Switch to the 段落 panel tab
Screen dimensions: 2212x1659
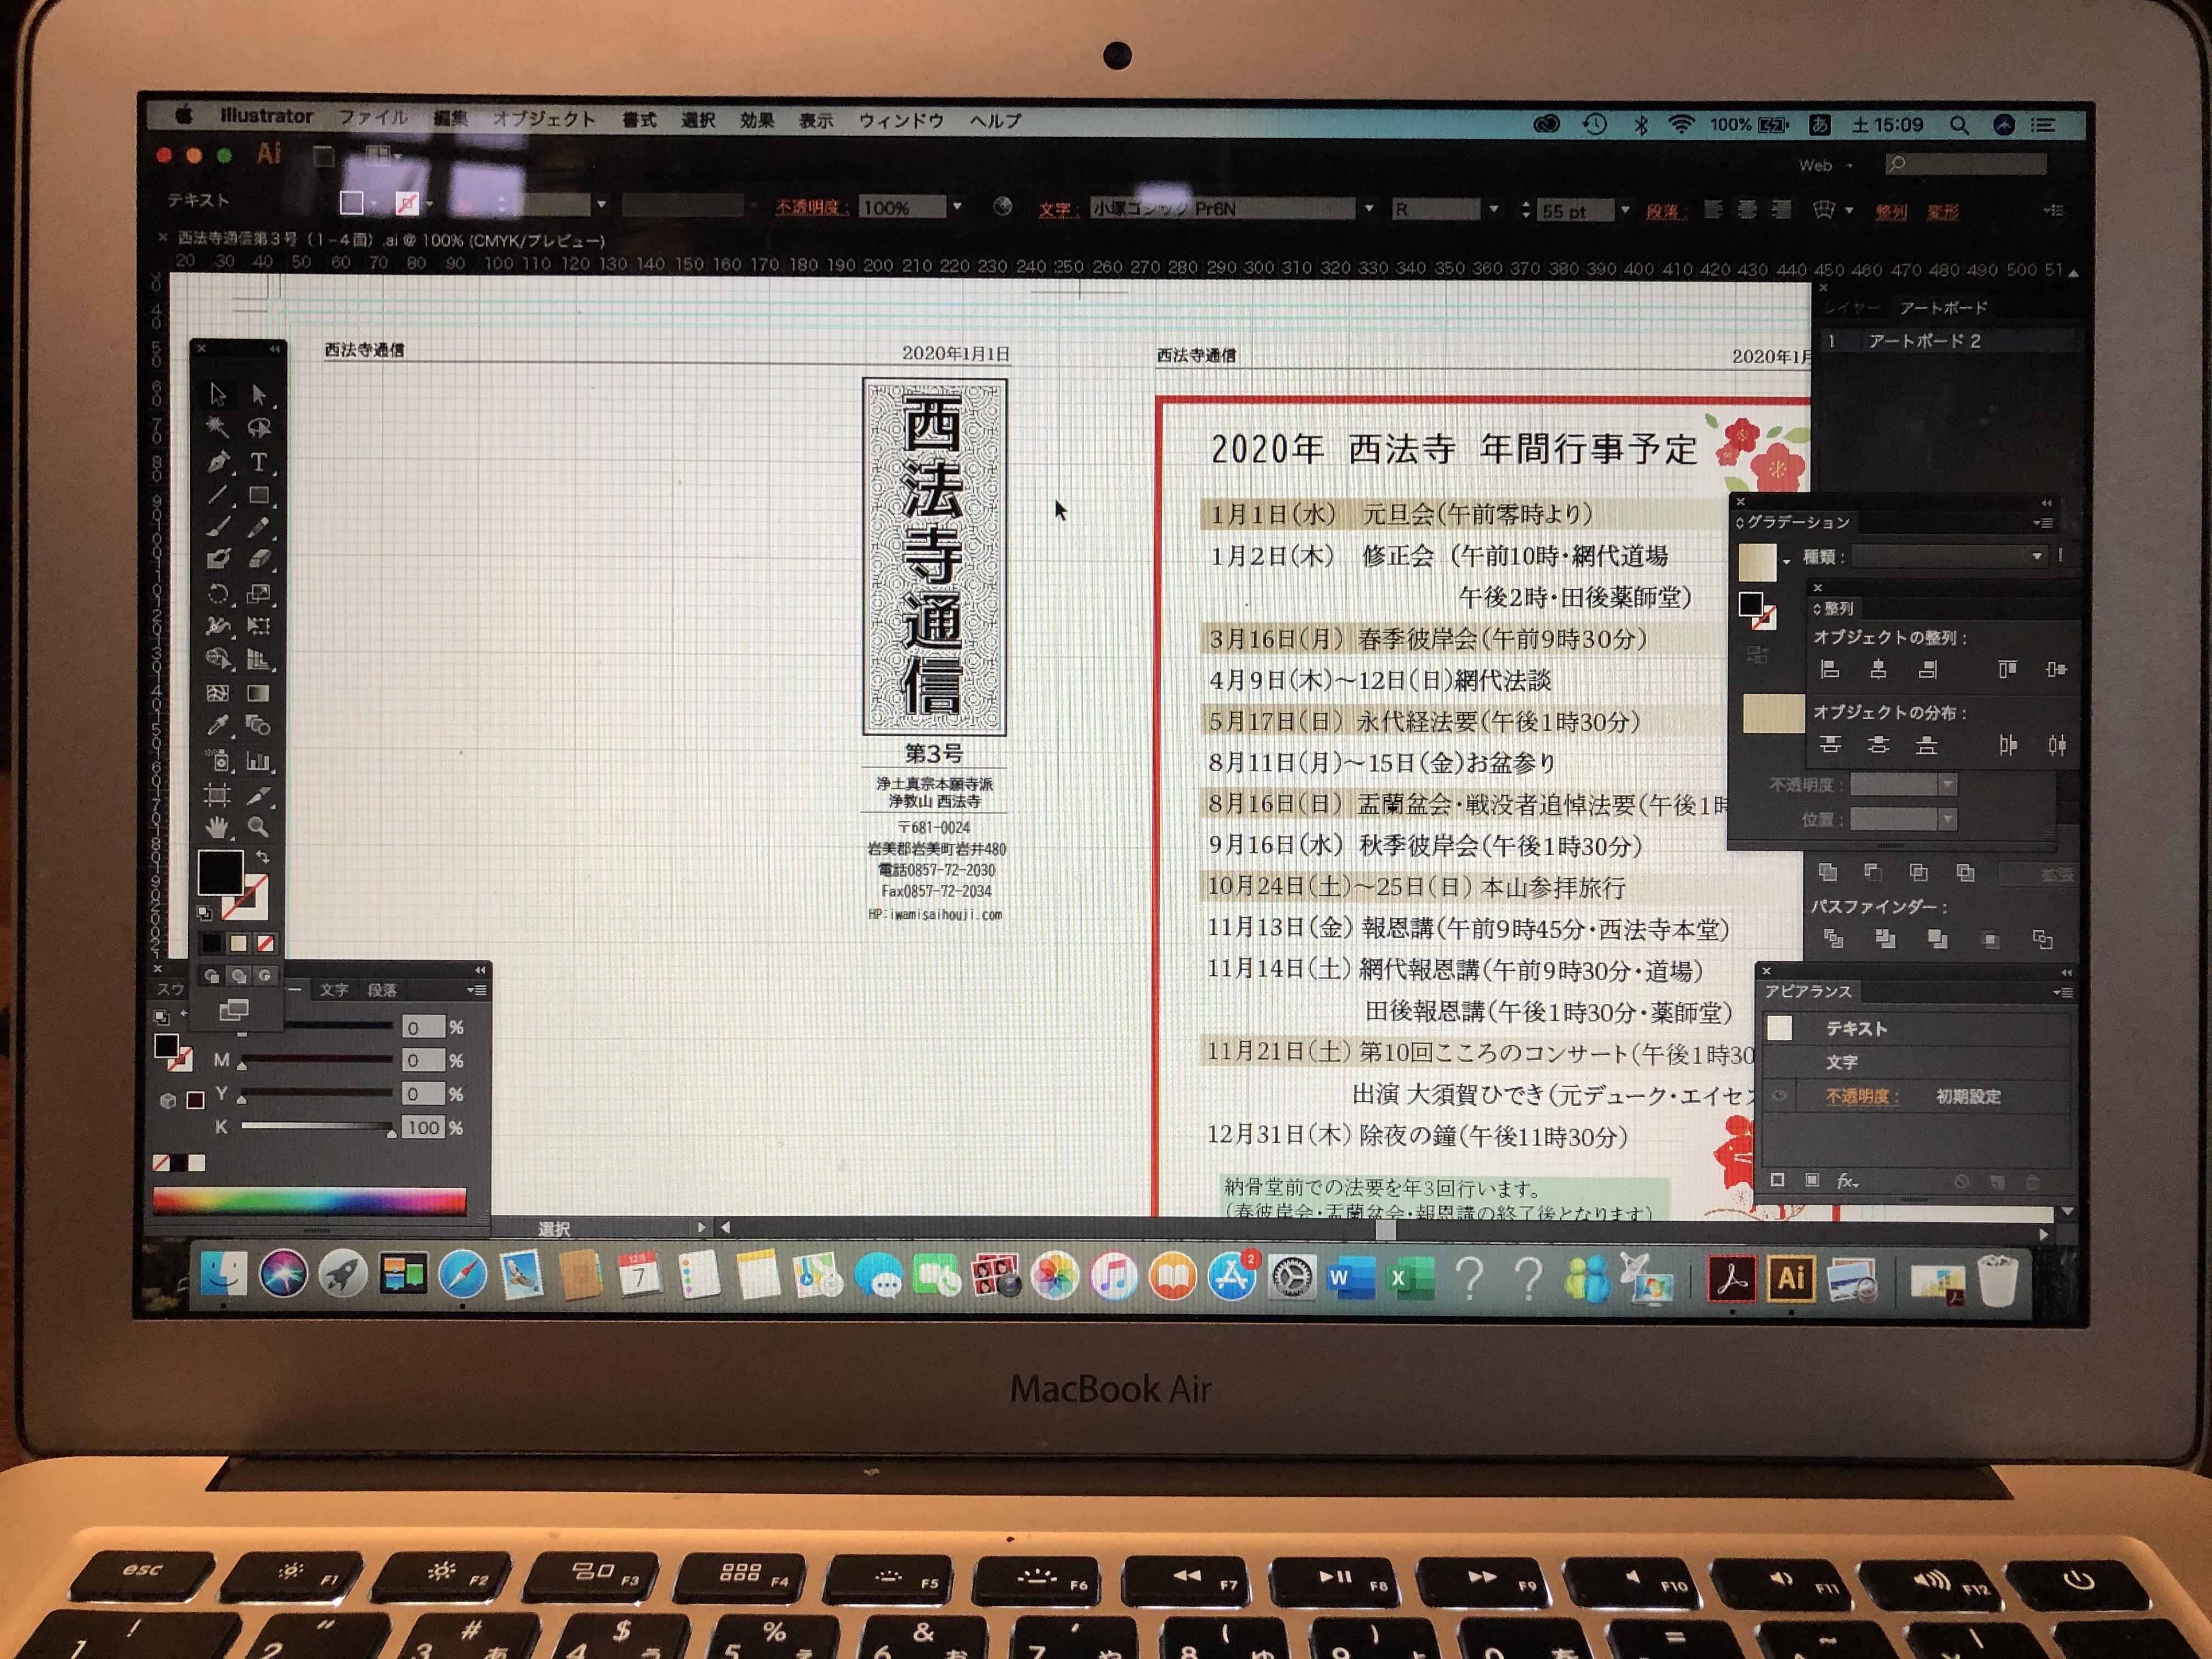pos(382,990)
